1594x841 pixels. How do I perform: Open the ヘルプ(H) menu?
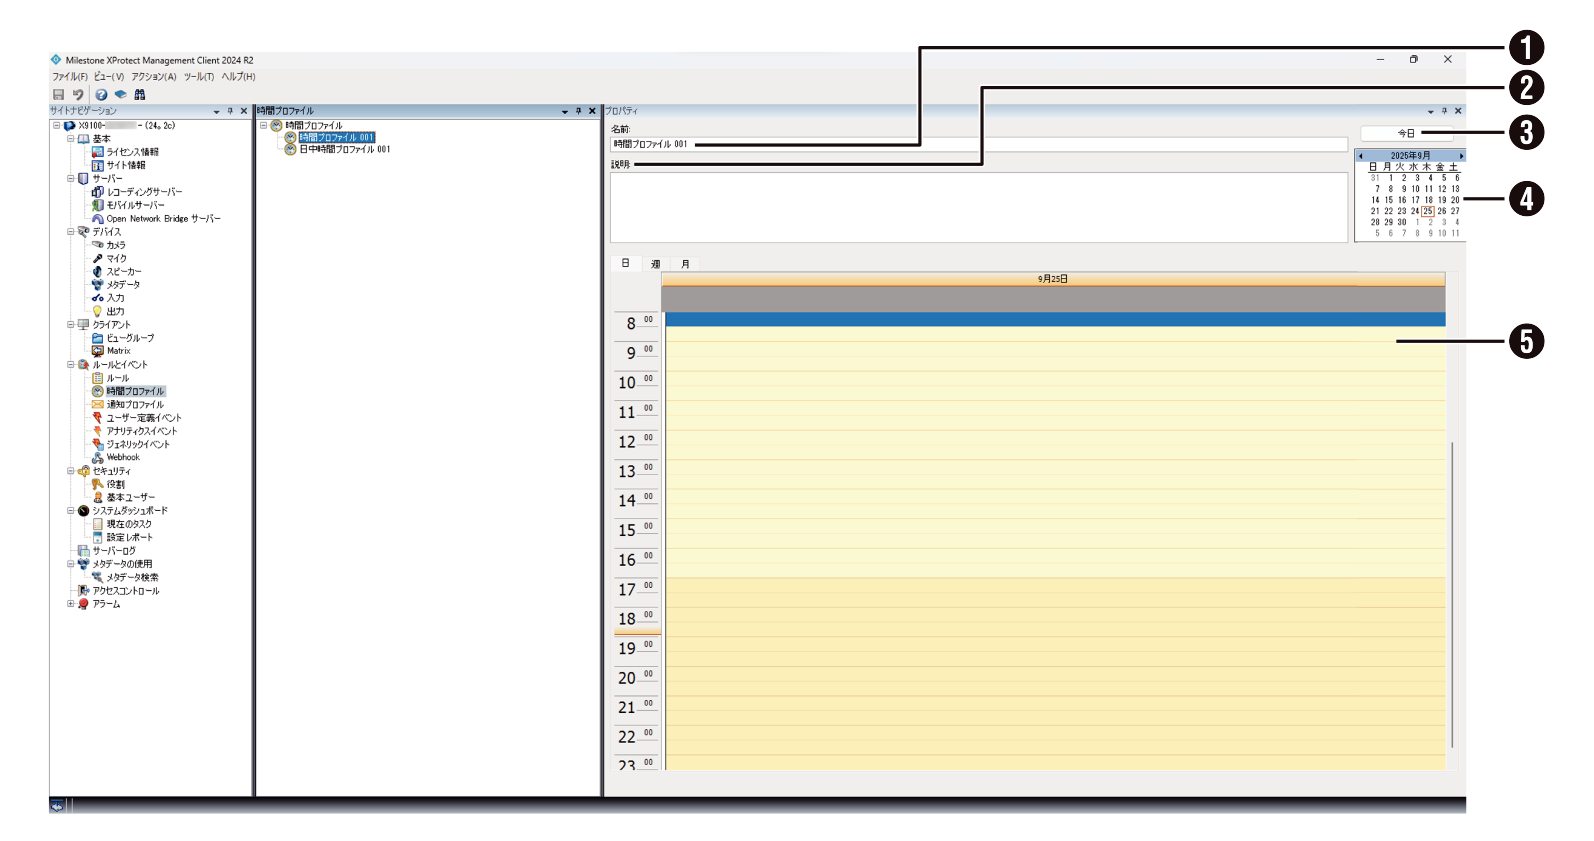(x=239, y=77)
